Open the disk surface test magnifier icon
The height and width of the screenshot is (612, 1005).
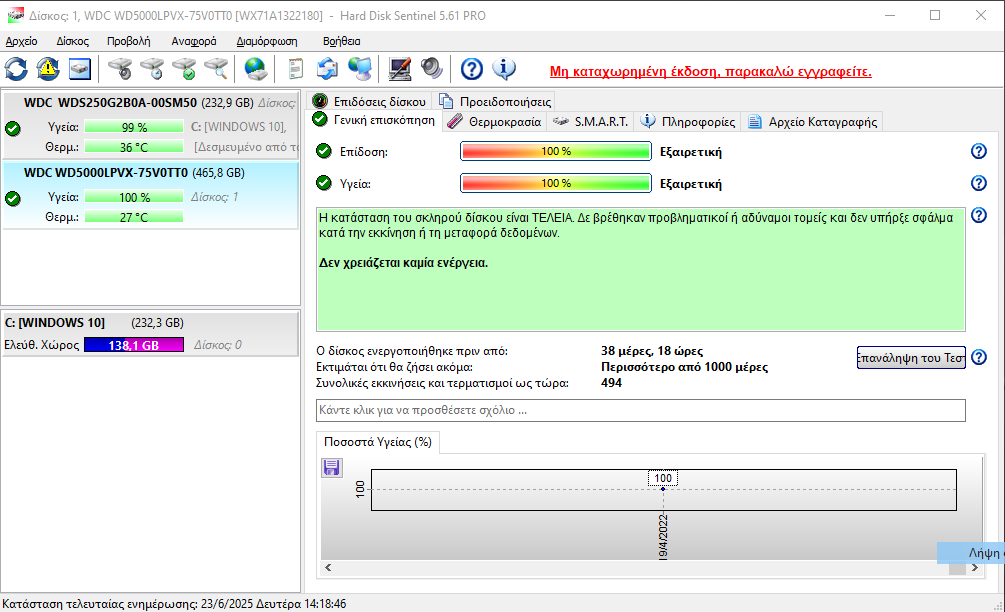[x=217, y=69]
